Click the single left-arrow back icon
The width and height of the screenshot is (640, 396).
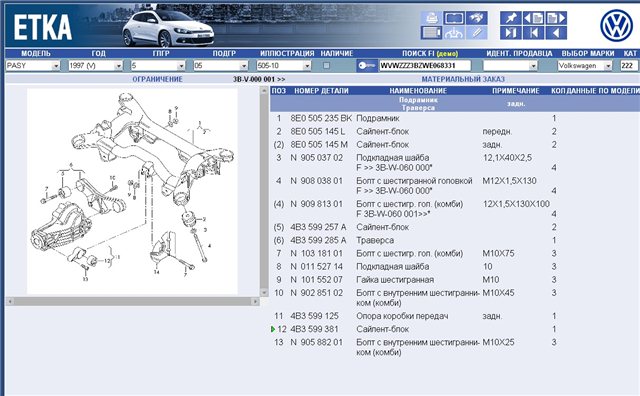click(x=556, y=33)
